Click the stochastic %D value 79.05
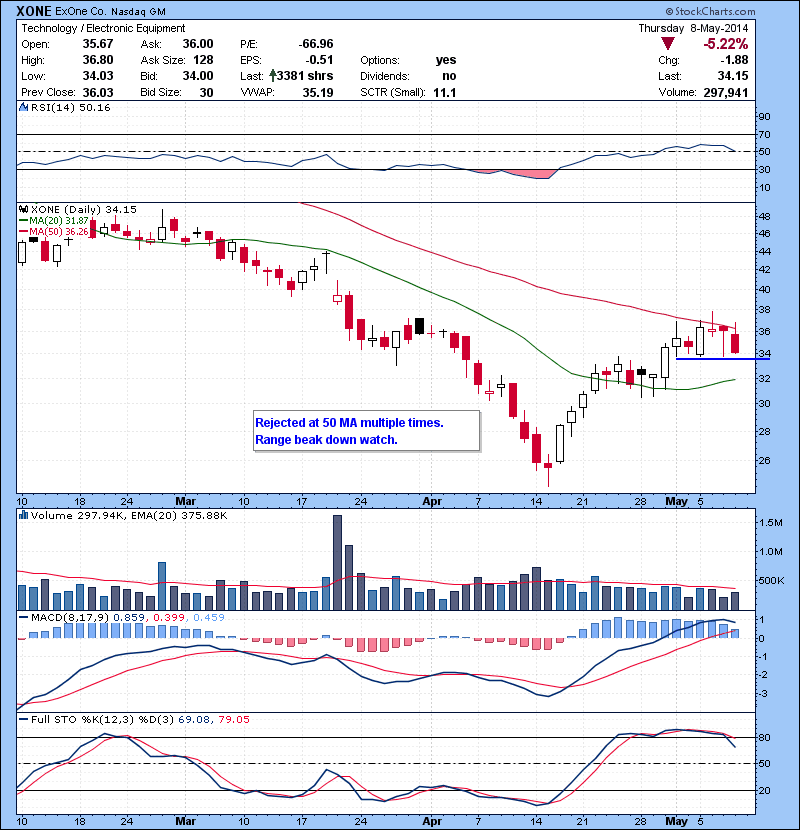The image size is (800, 830). coord(236,719)
